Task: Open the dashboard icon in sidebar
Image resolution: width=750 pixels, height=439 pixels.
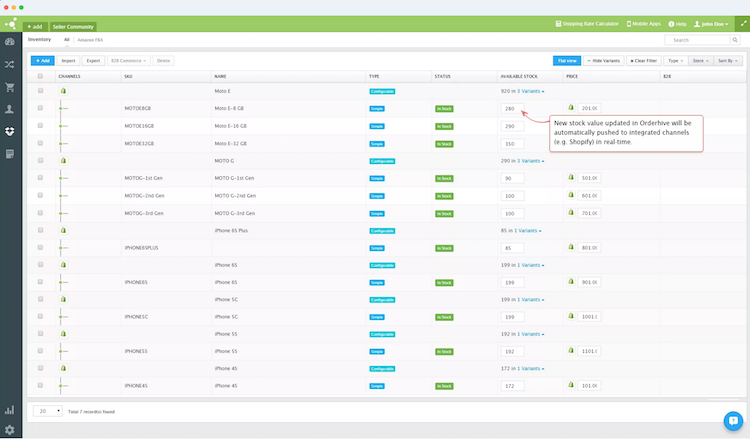Action: point(10,42)
